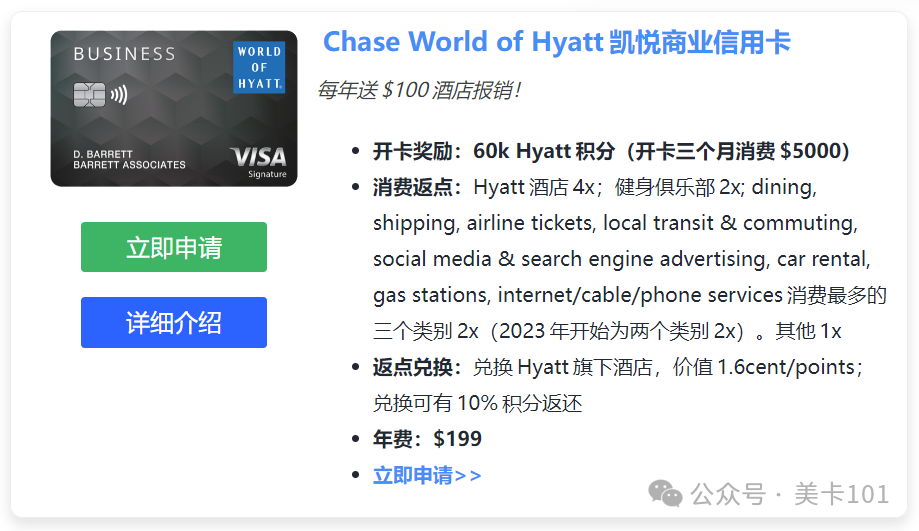Click the VISA Signature logo on card
This screenshot has width=919, height=531.
tap(258, 161)
